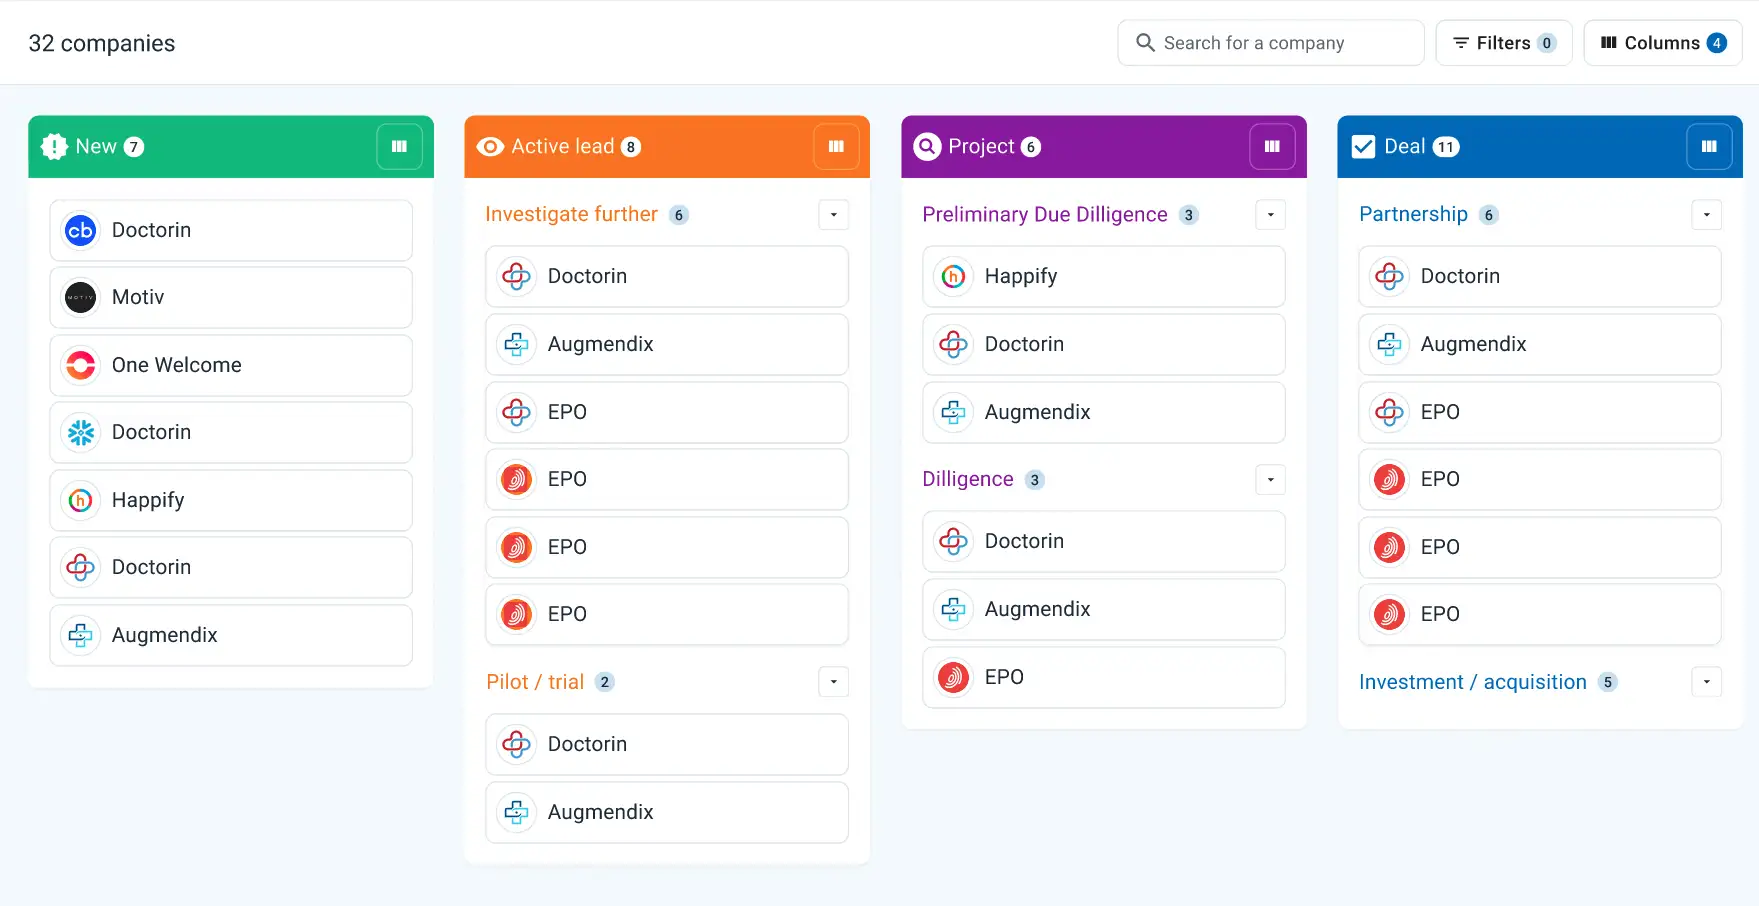Viewport: 1759px width, 906px height.
Task: Click the Motiv company logo
Action: coord(81,297)
